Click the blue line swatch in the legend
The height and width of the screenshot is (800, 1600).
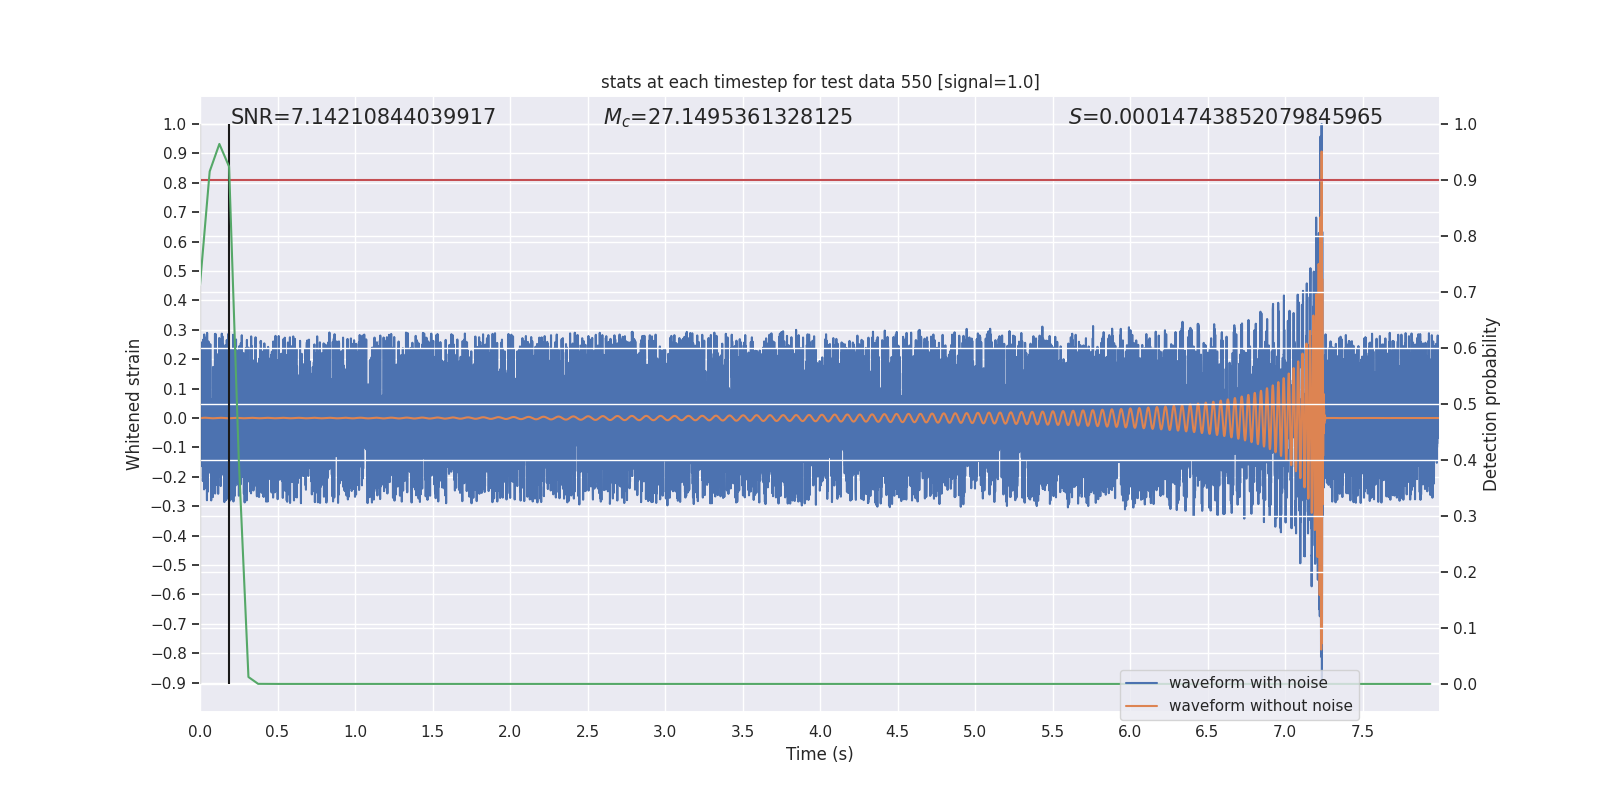point(1141,683)
